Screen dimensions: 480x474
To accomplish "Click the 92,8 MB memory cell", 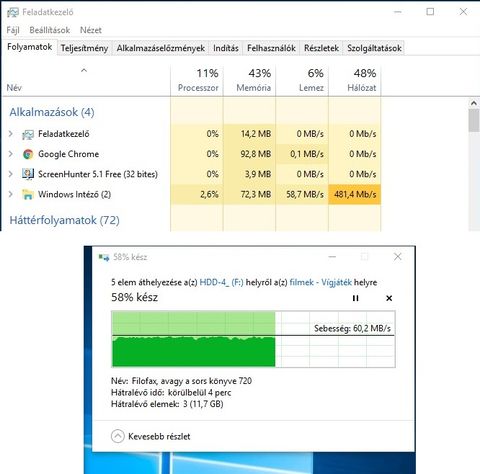I will (x=249, y=154).
